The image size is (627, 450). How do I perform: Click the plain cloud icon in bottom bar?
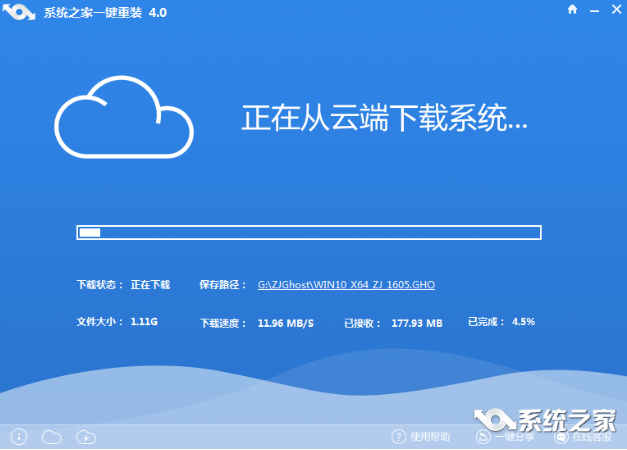click(51, 436)
